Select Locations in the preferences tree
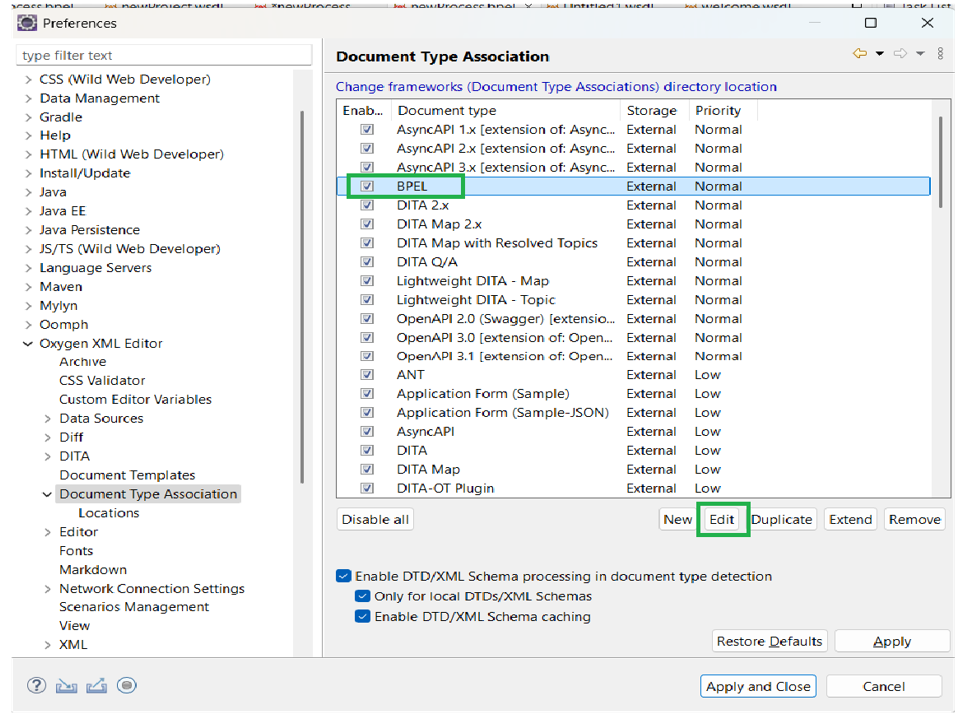This screenshot has width=965, height=718. 109,513
